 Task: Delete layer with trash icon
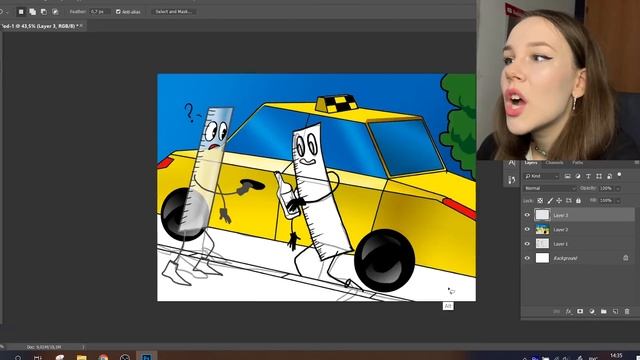[627, 311]
